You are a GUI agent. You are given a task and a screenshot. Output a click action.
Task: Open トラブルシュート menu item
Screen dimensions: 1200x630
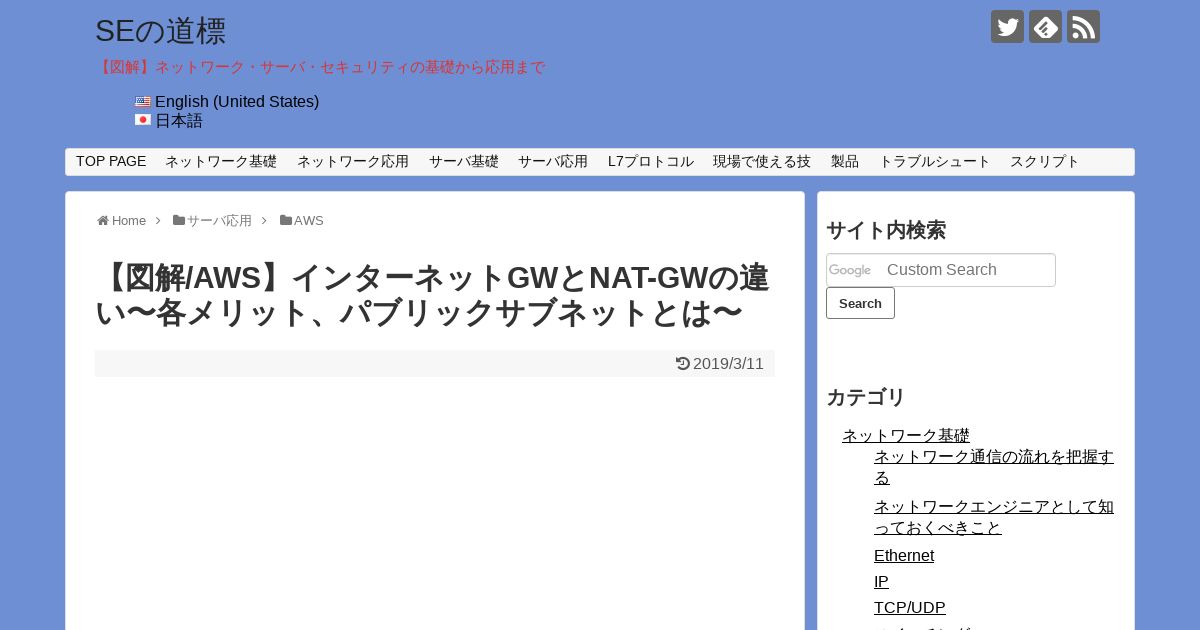click(x=935, y=162)
